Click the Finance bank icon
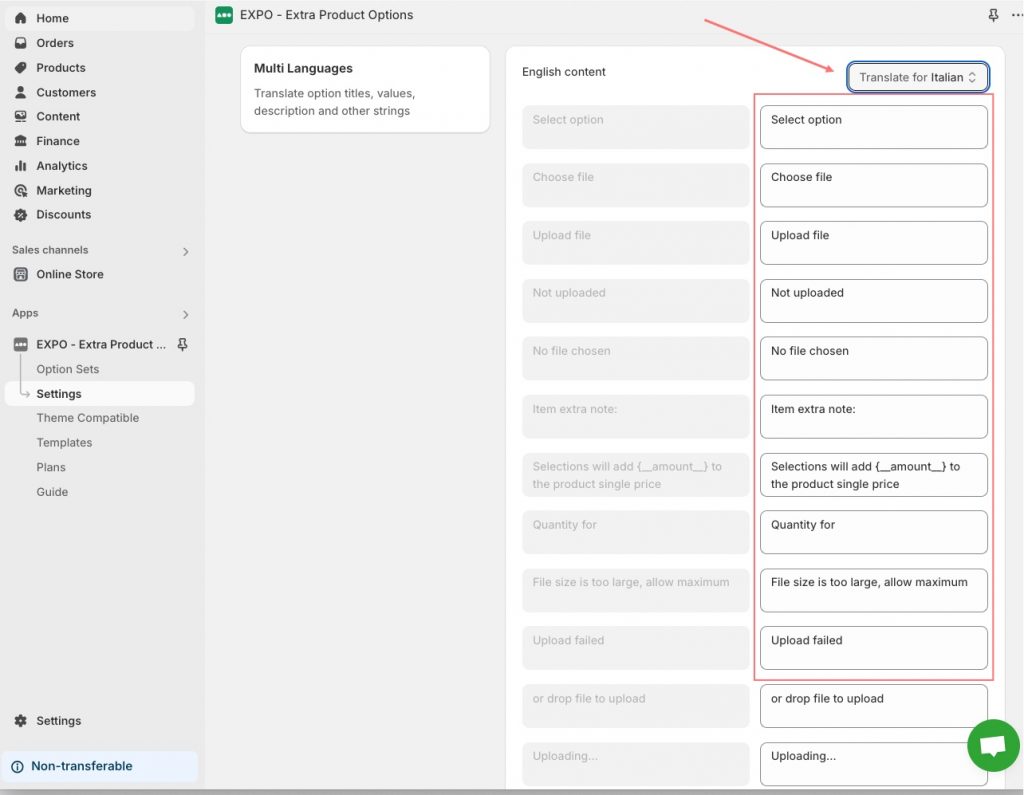Screen dimensions: 1024x795 tap(20, 141)
